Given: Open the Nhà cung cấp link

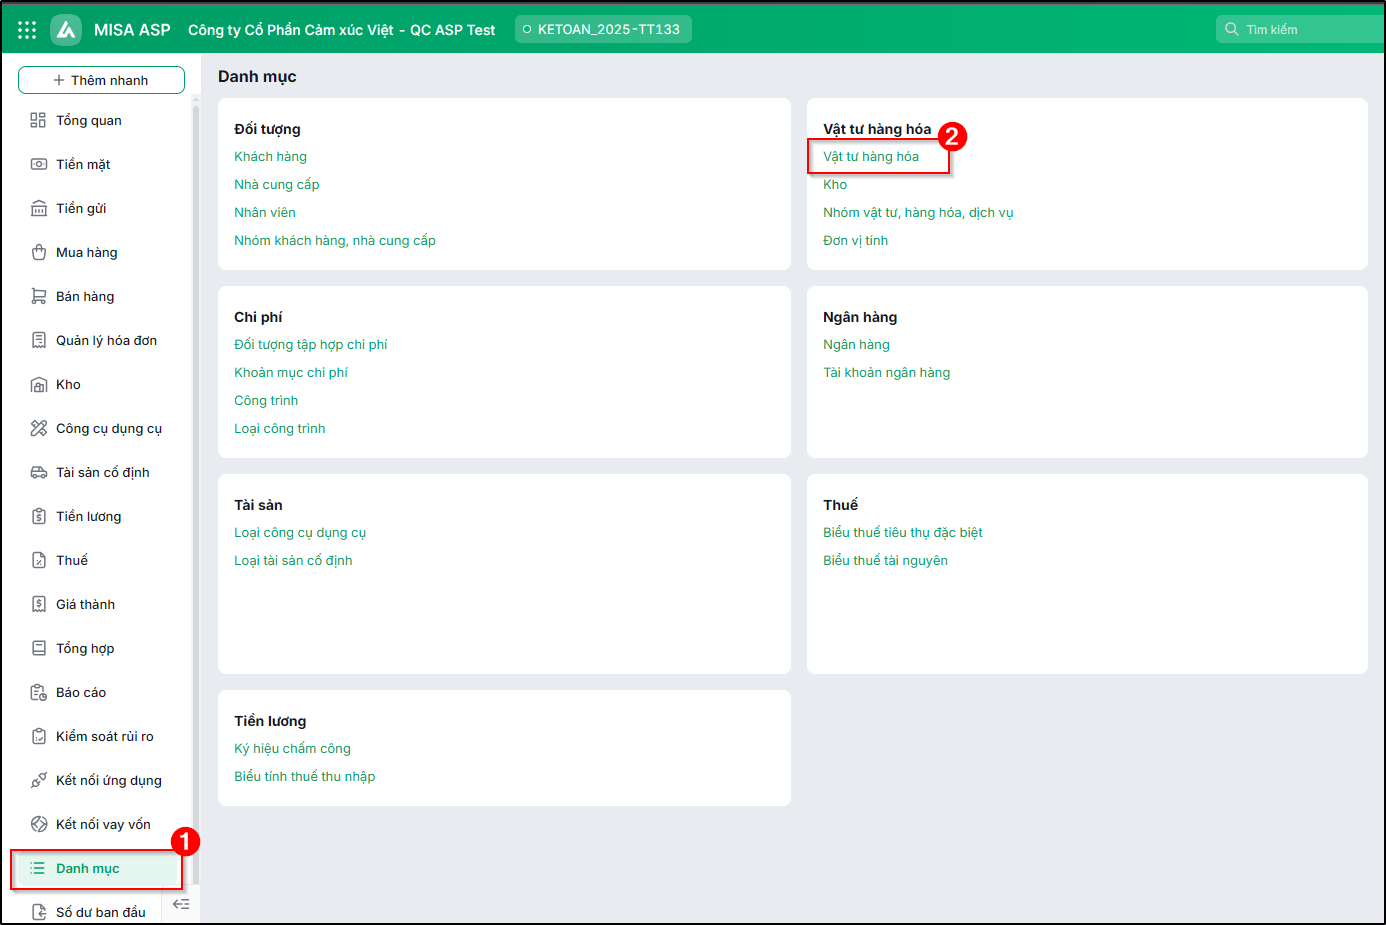Looking at the screenshot, I should 277,184.
